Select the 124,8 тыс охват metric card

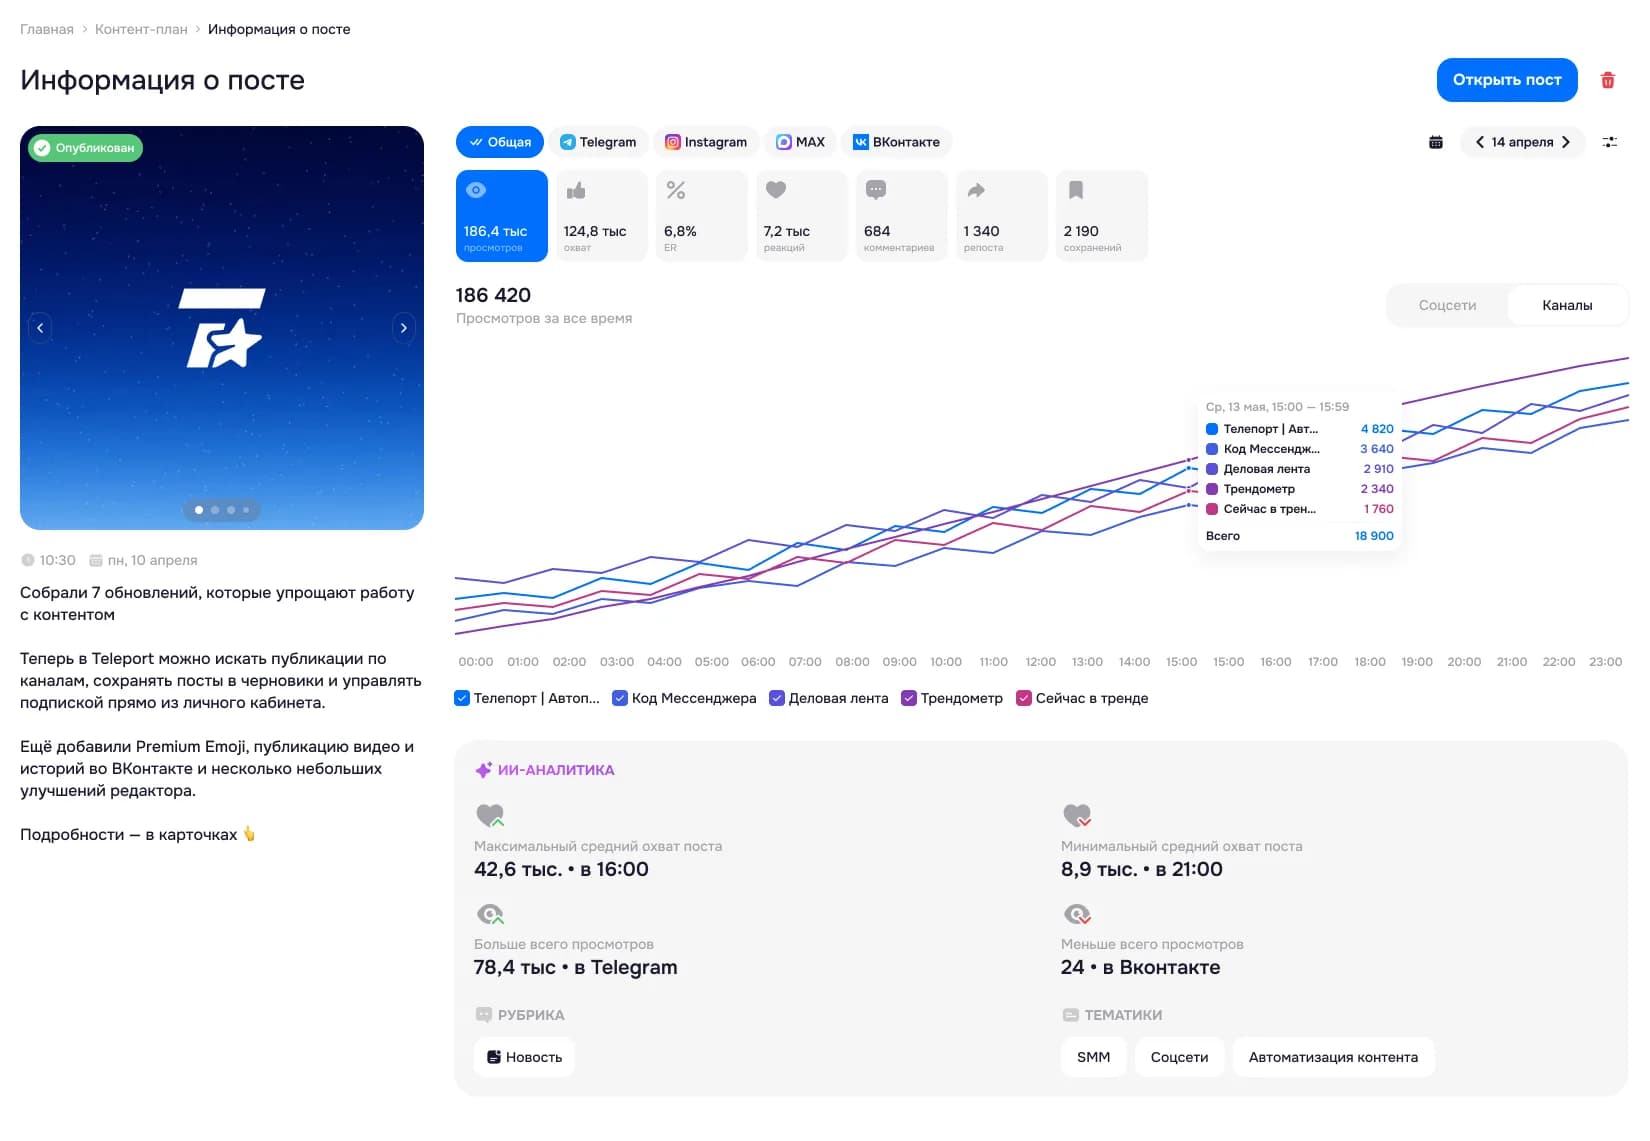602,216
